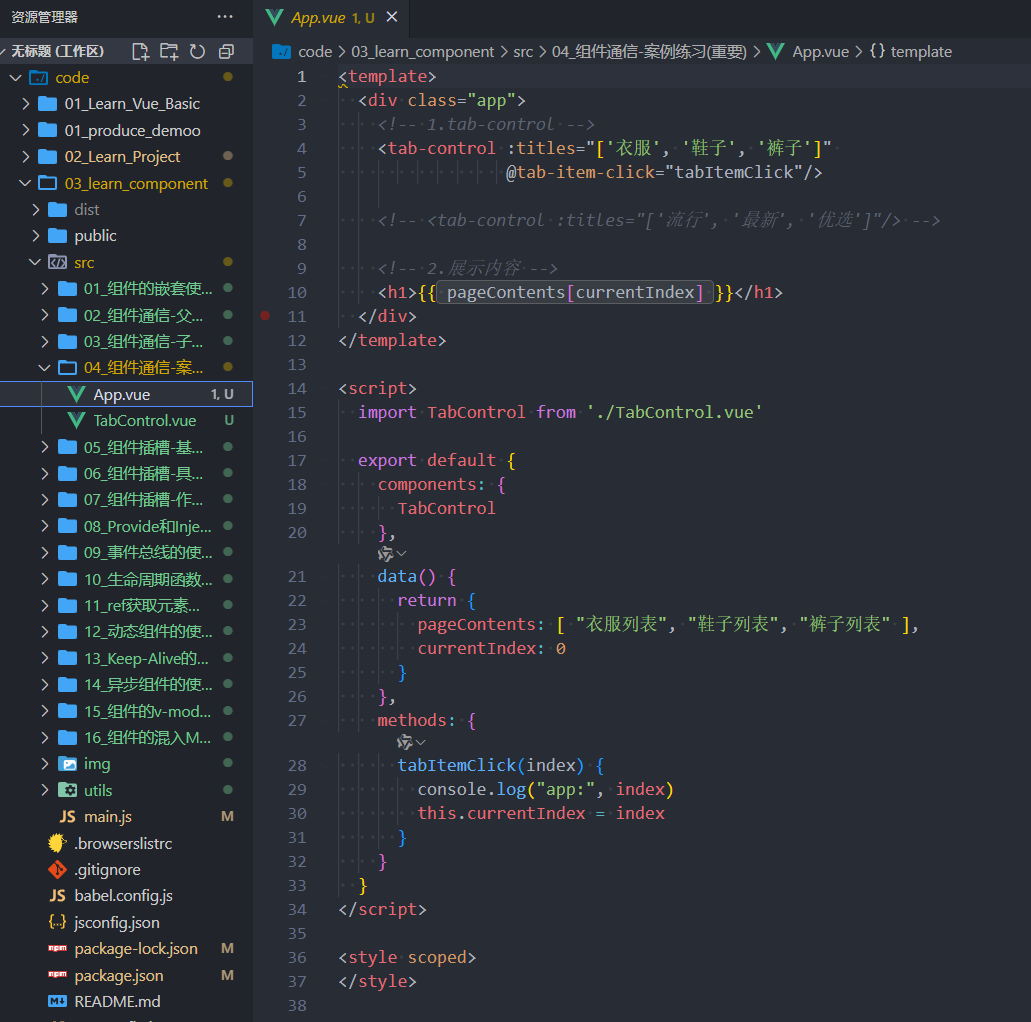Expand the dist folder
This screenshot has width=1031, height=1022.
36,209
